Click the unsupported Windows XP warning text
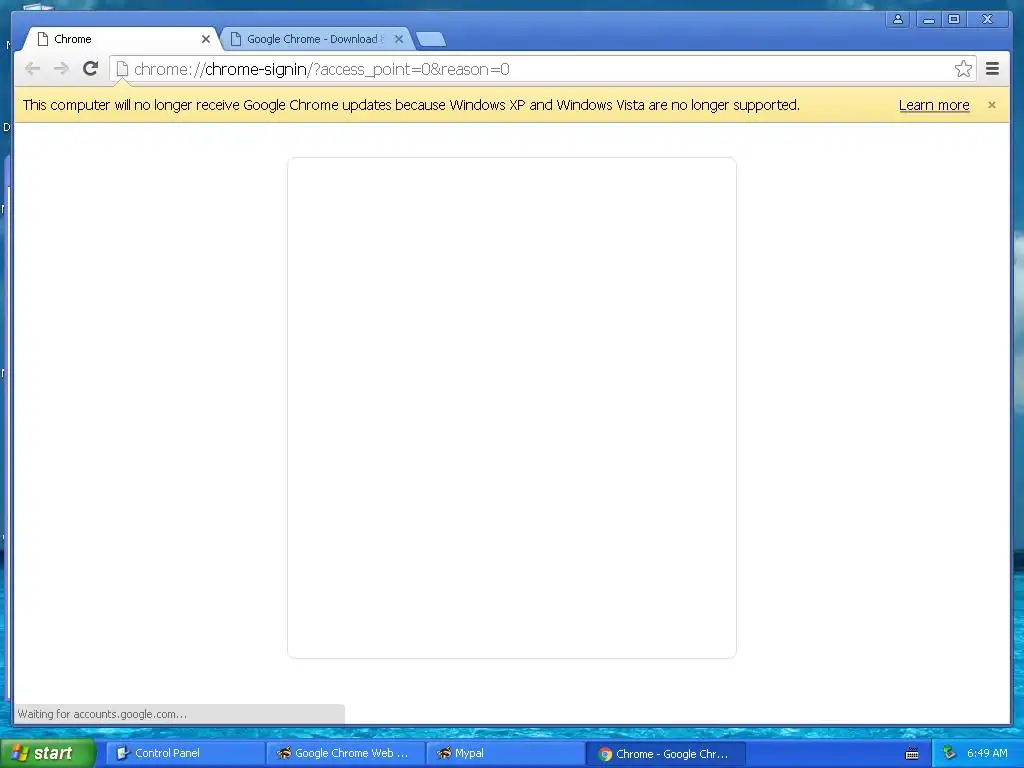This screenshot has height=768, width=1024. point(411,105)
